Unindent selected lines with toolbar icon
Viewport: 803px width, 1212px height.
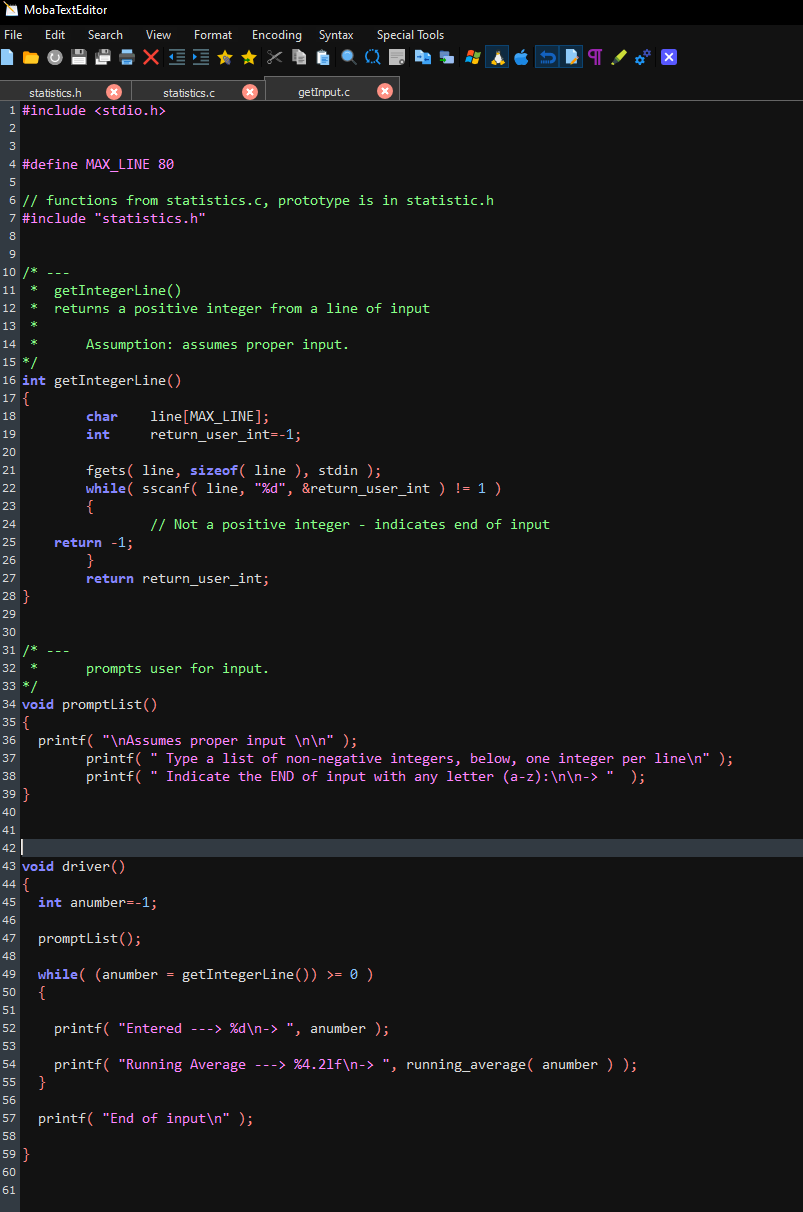tap(177, 57)
